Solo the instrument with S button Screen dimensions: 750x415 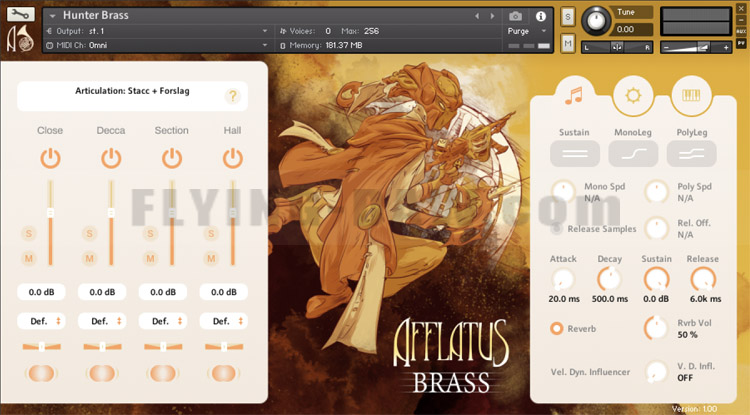[568, 17]
